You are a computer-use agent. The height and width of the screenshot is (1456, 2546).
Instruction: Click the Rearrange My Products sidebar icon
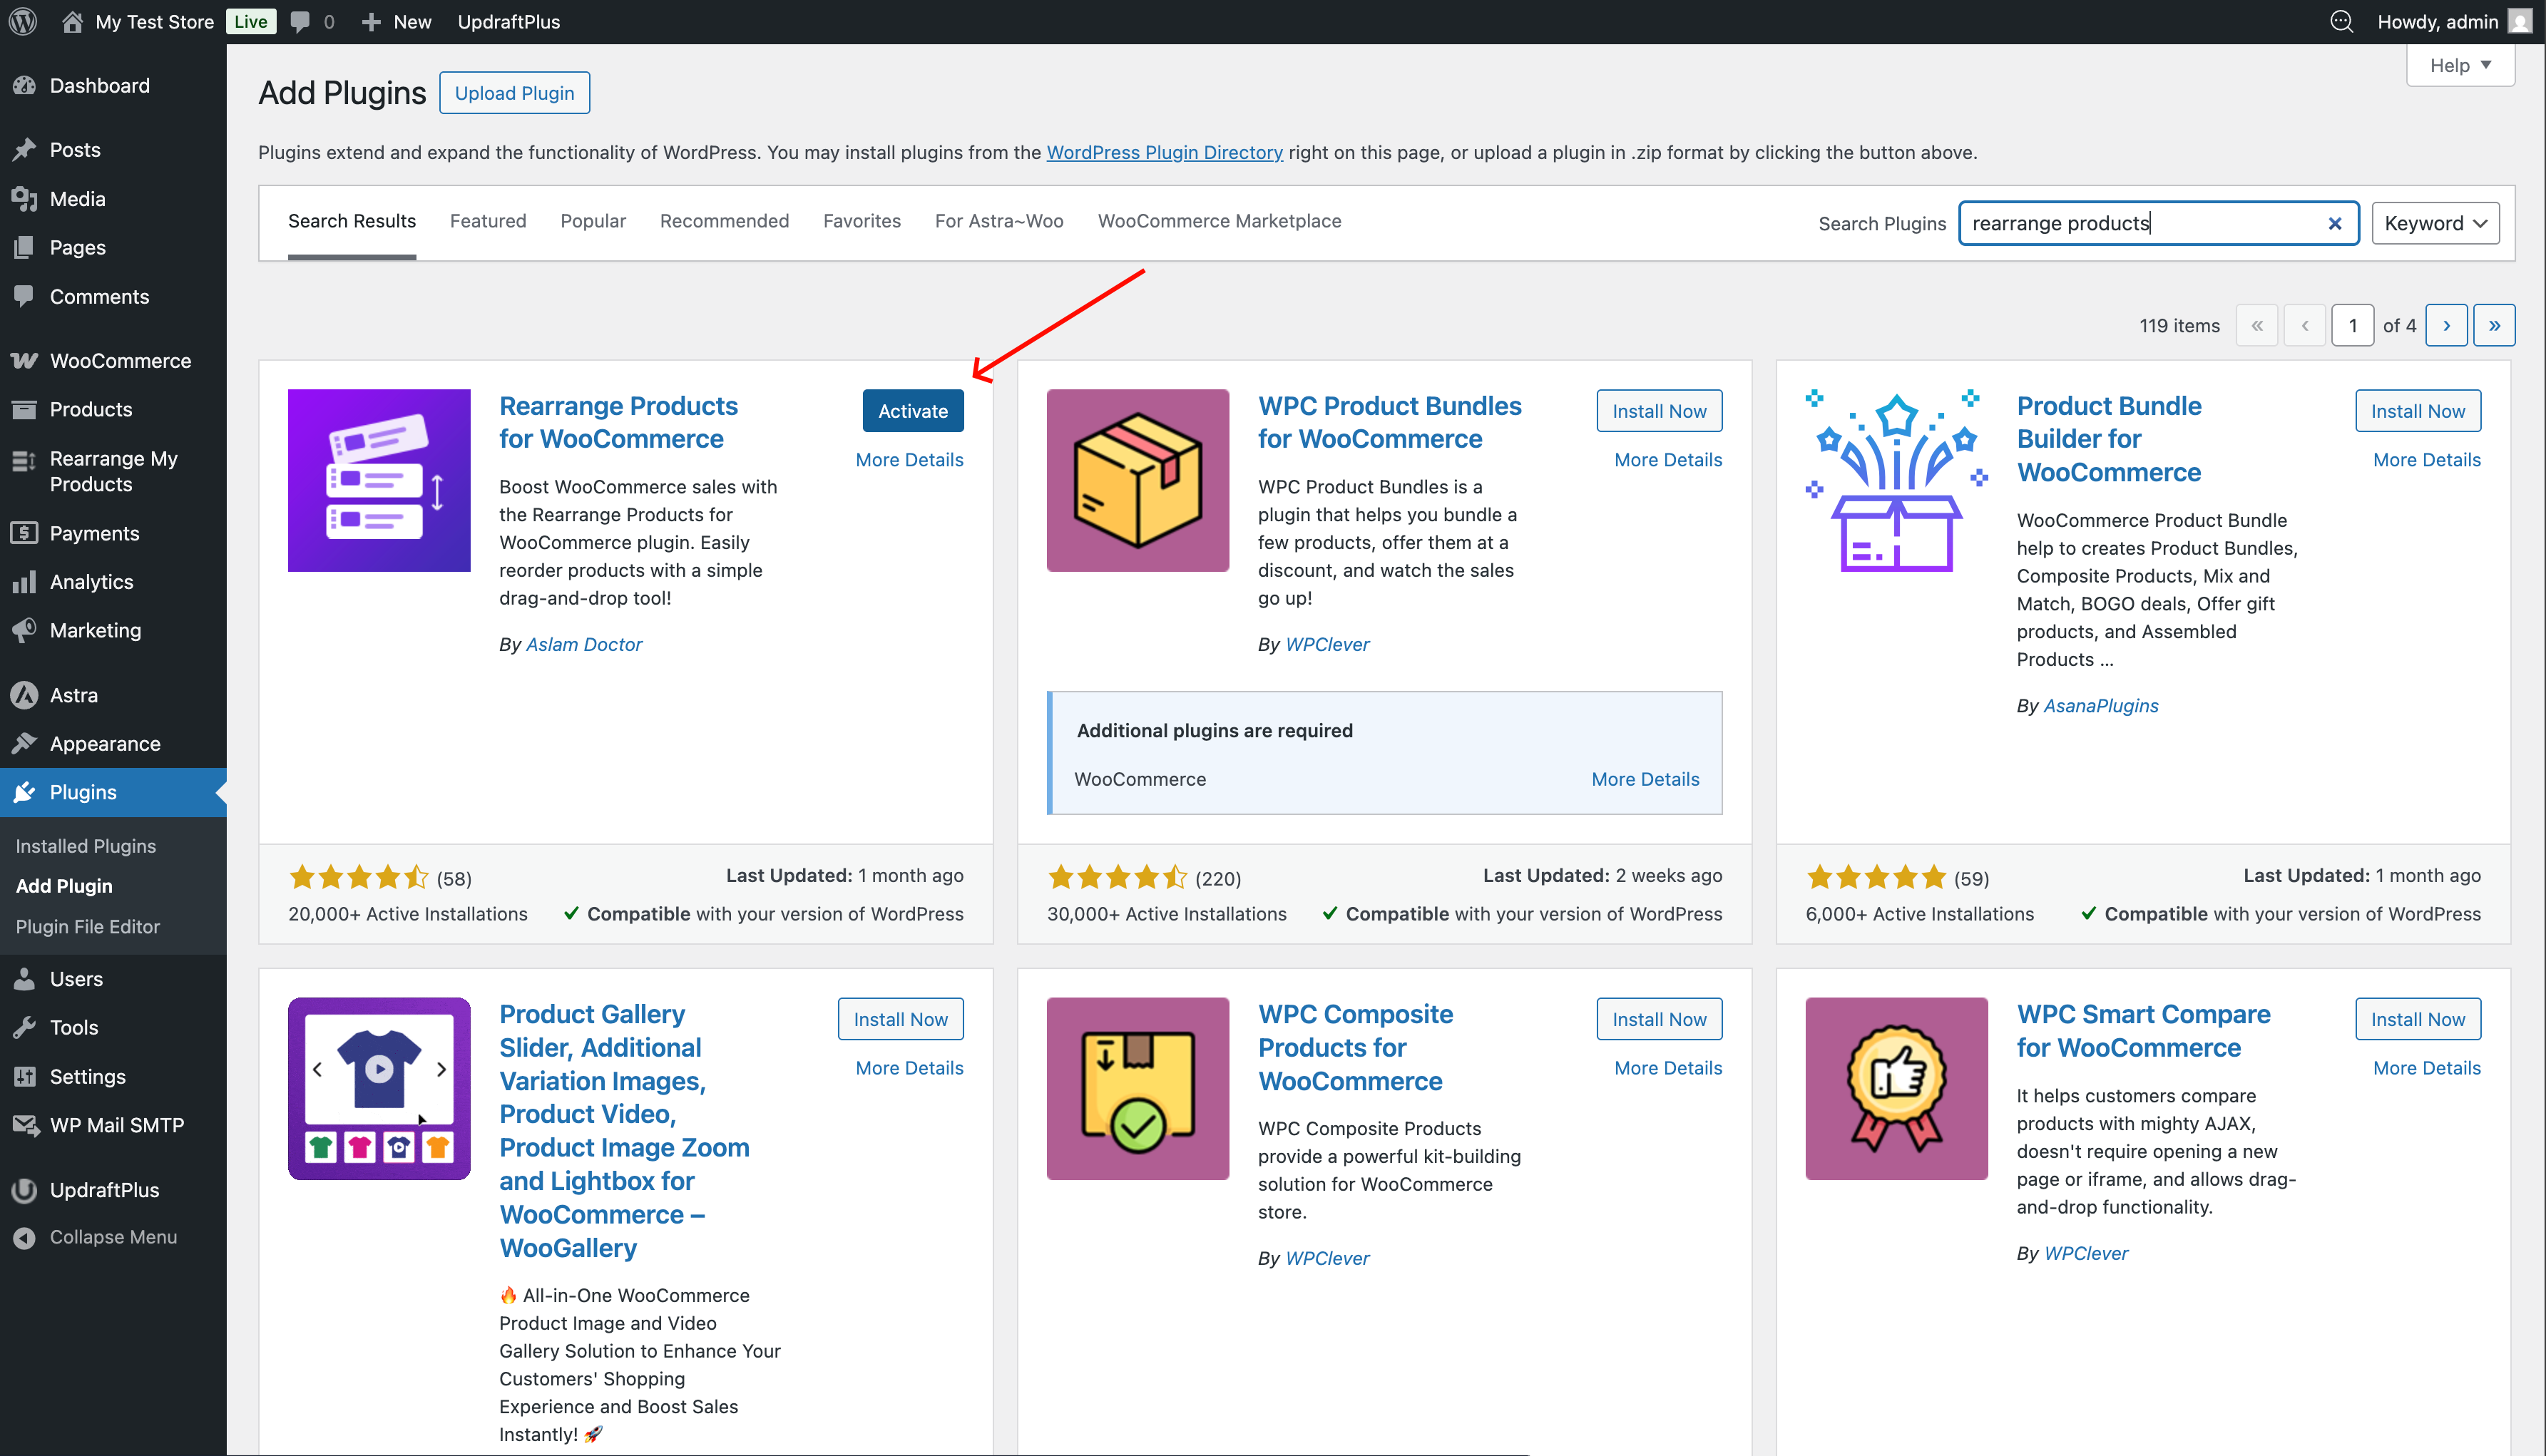coord(25,460)
